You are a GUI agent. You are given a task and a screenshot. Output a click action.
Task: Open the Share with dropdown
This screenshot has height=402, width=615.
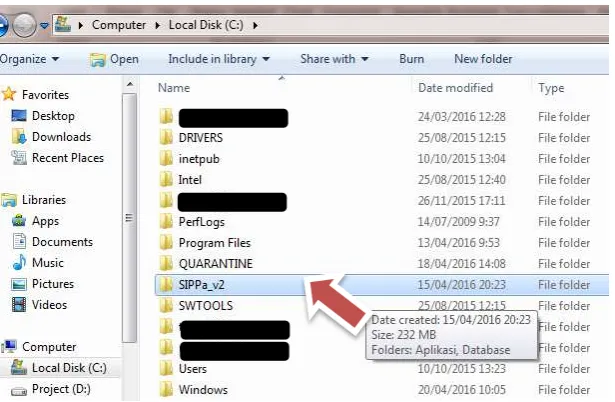pos(334,59)
